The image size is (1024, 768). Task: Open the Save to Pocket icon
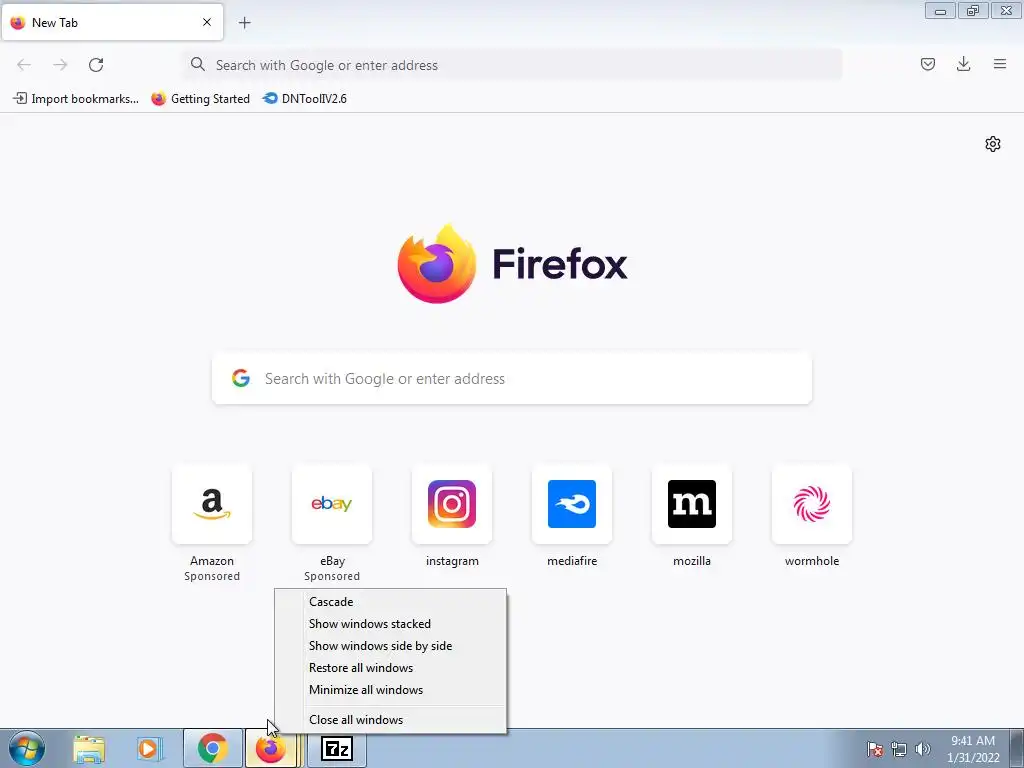coord(927,64)
